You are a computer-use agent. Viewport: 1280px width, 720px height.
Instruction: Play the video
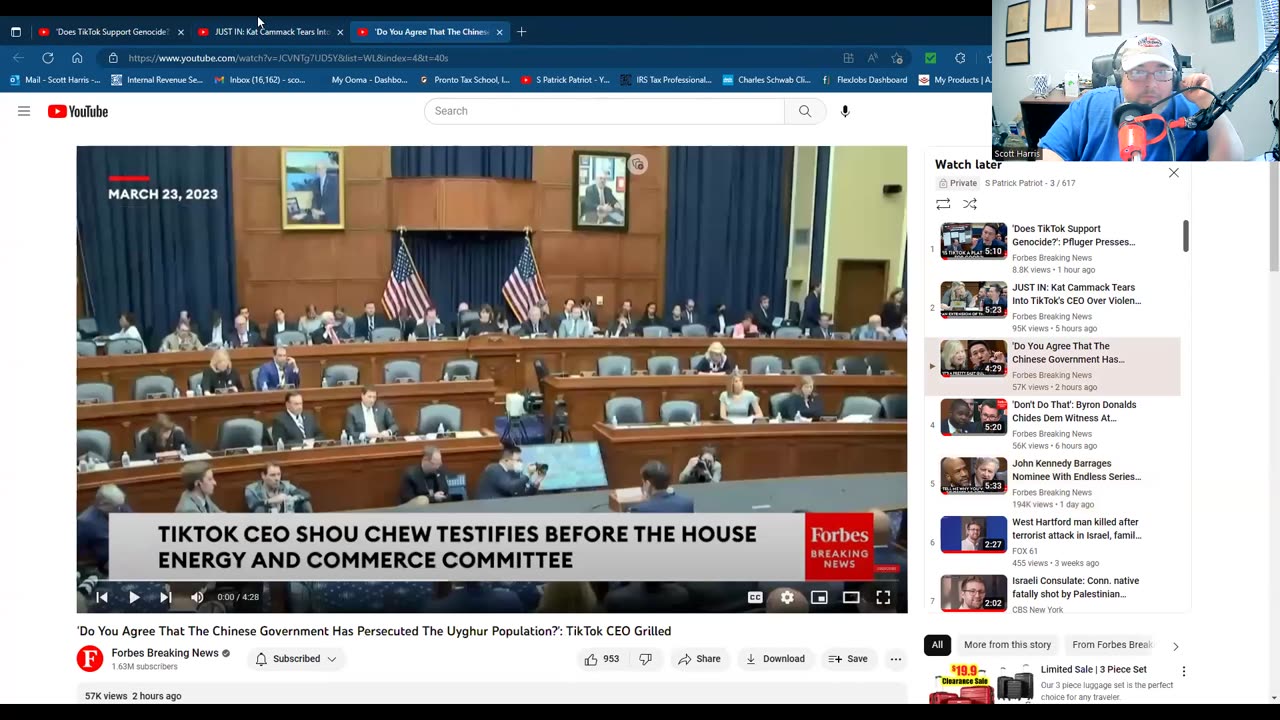(134, 597)
